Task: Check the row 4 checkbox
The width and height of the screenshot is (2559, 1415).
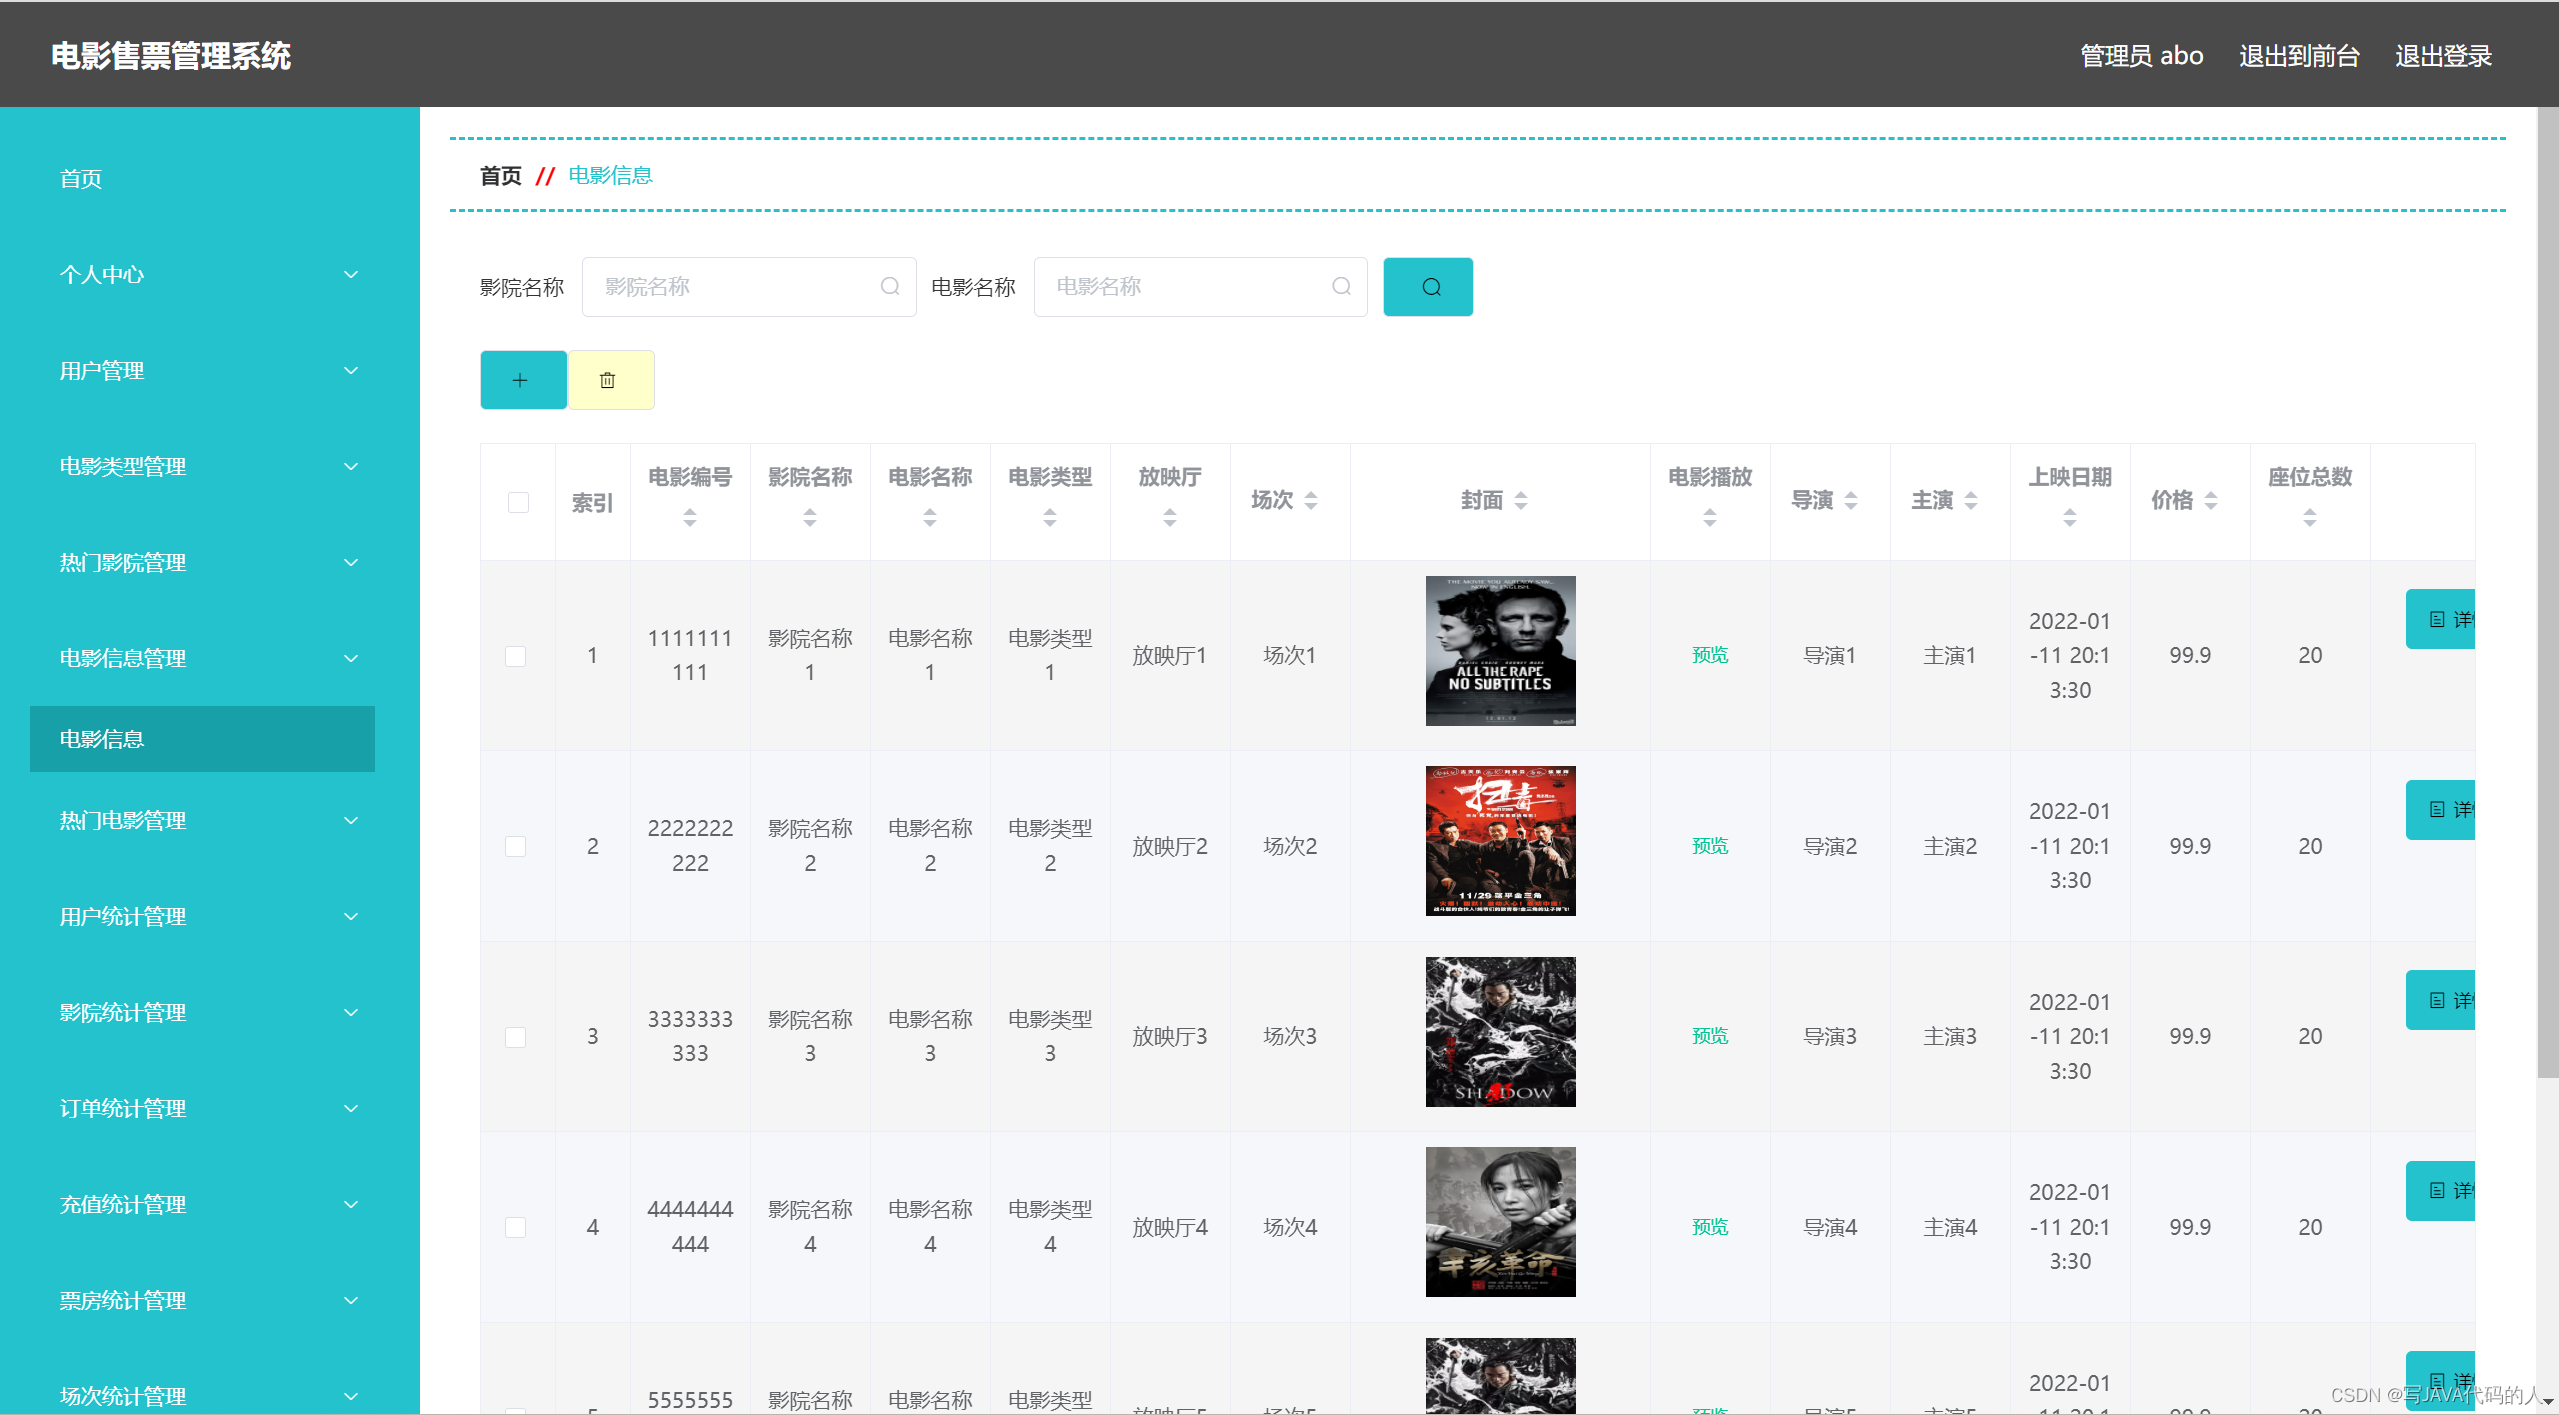Action: tap(515, 1227)
